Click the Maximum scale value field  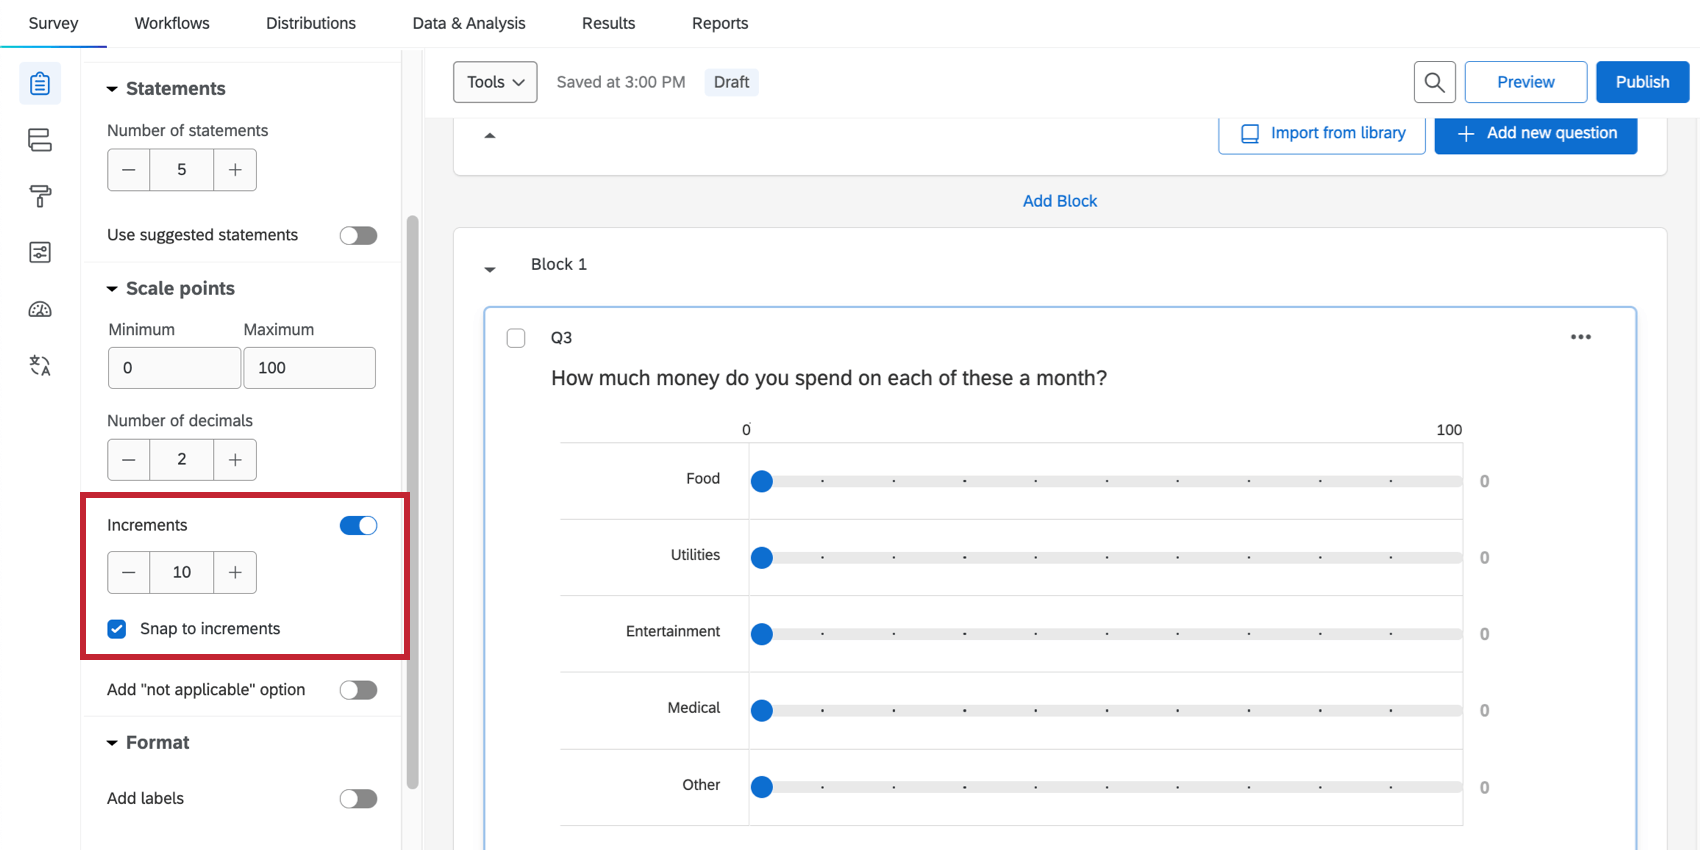click(x=309, y=368)
